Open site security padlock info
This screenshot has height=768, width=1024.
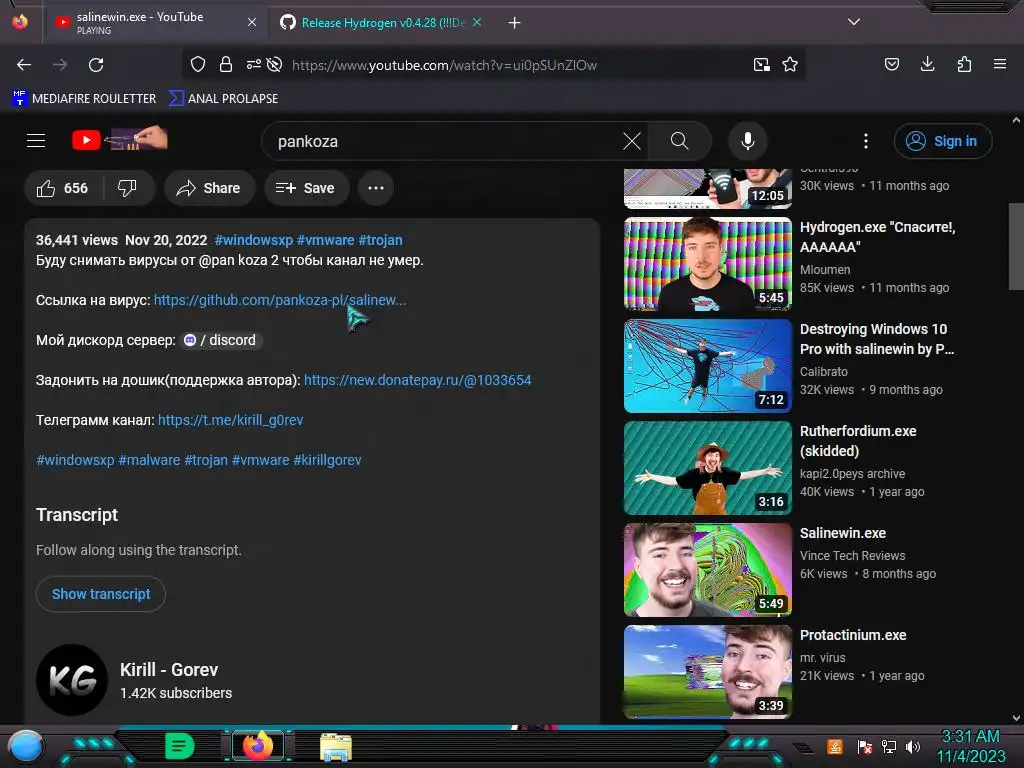pyautogui.click(x=226, y=64)
